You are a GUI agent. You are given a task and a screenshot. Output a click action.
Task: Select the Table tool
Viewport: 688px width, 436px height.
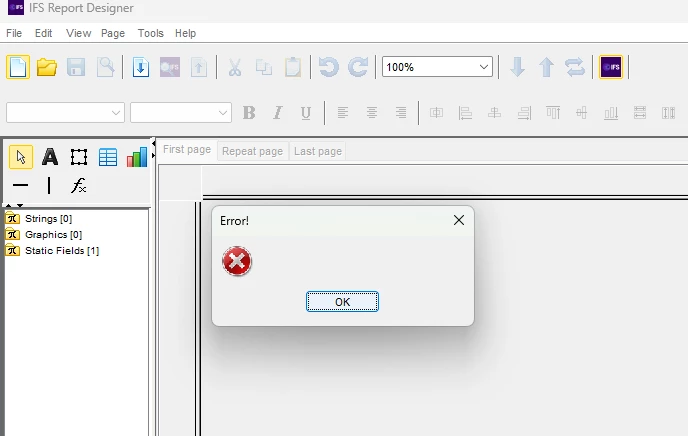(108, 157)
